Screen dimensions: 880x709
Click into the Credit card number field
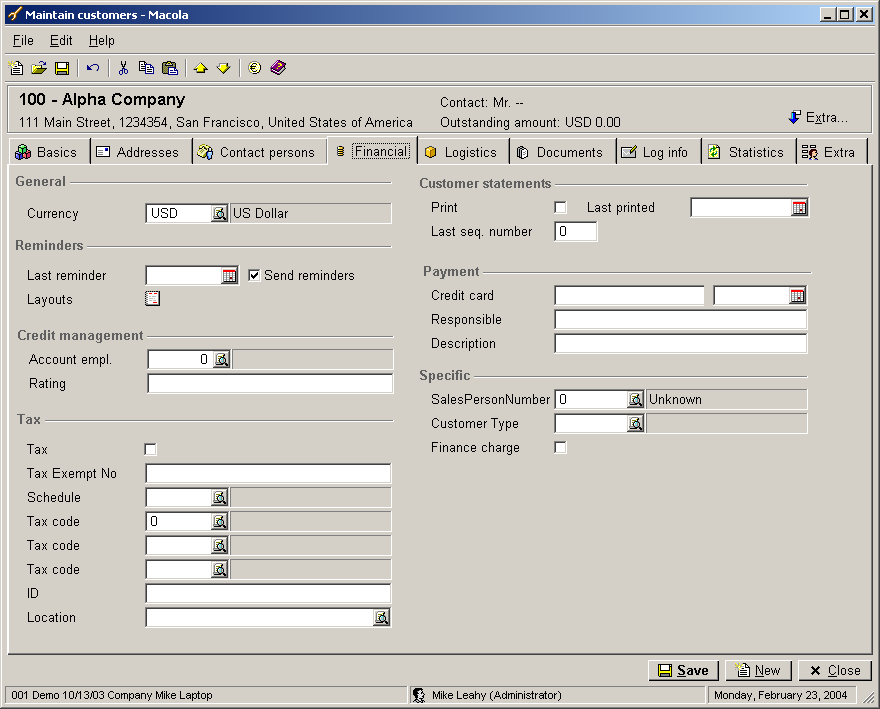click(629, 296)
